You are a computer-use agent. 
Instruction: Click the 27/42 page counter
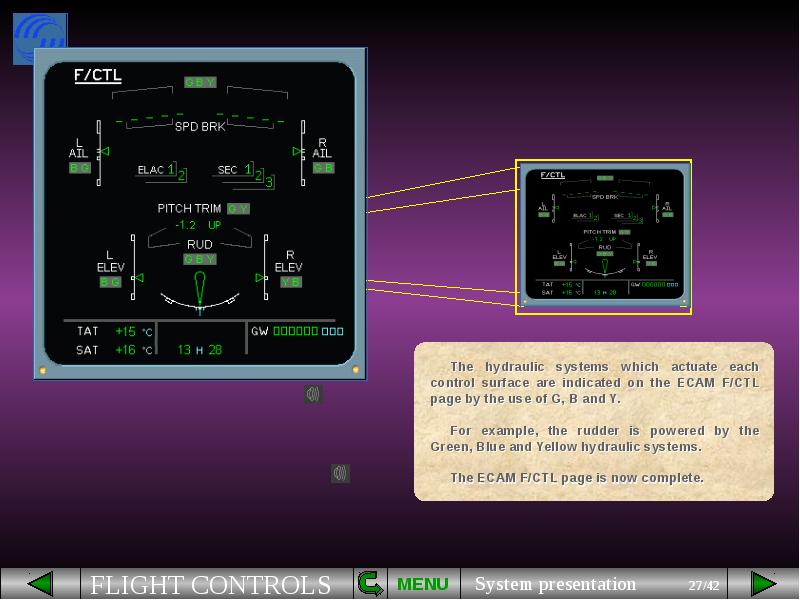(704, 585)
